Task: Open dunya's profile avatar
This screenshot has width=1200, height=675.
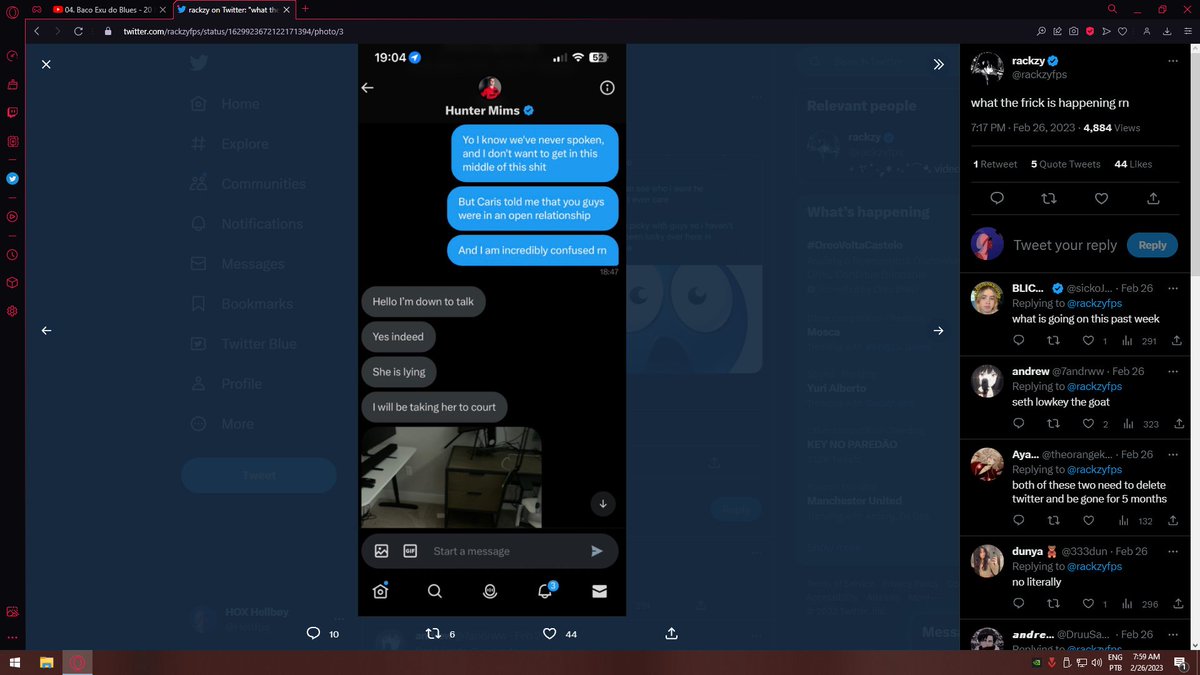Action: click(987, 561)
